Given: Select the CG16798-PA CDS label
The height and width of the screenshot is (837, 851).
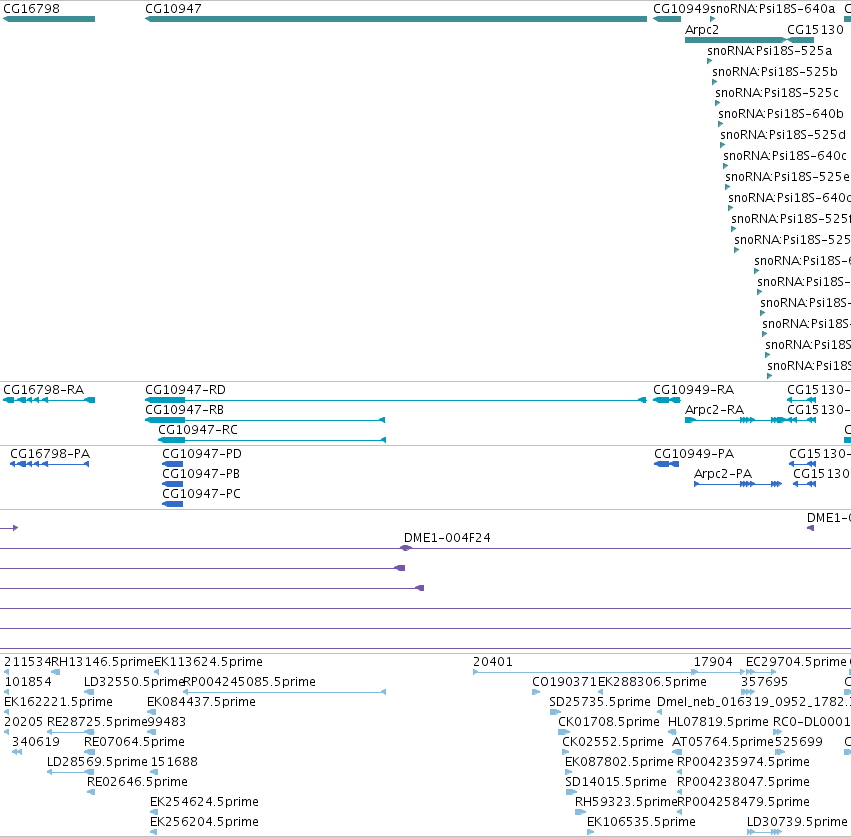Looking at the screenshot, I should click(50, 454).
